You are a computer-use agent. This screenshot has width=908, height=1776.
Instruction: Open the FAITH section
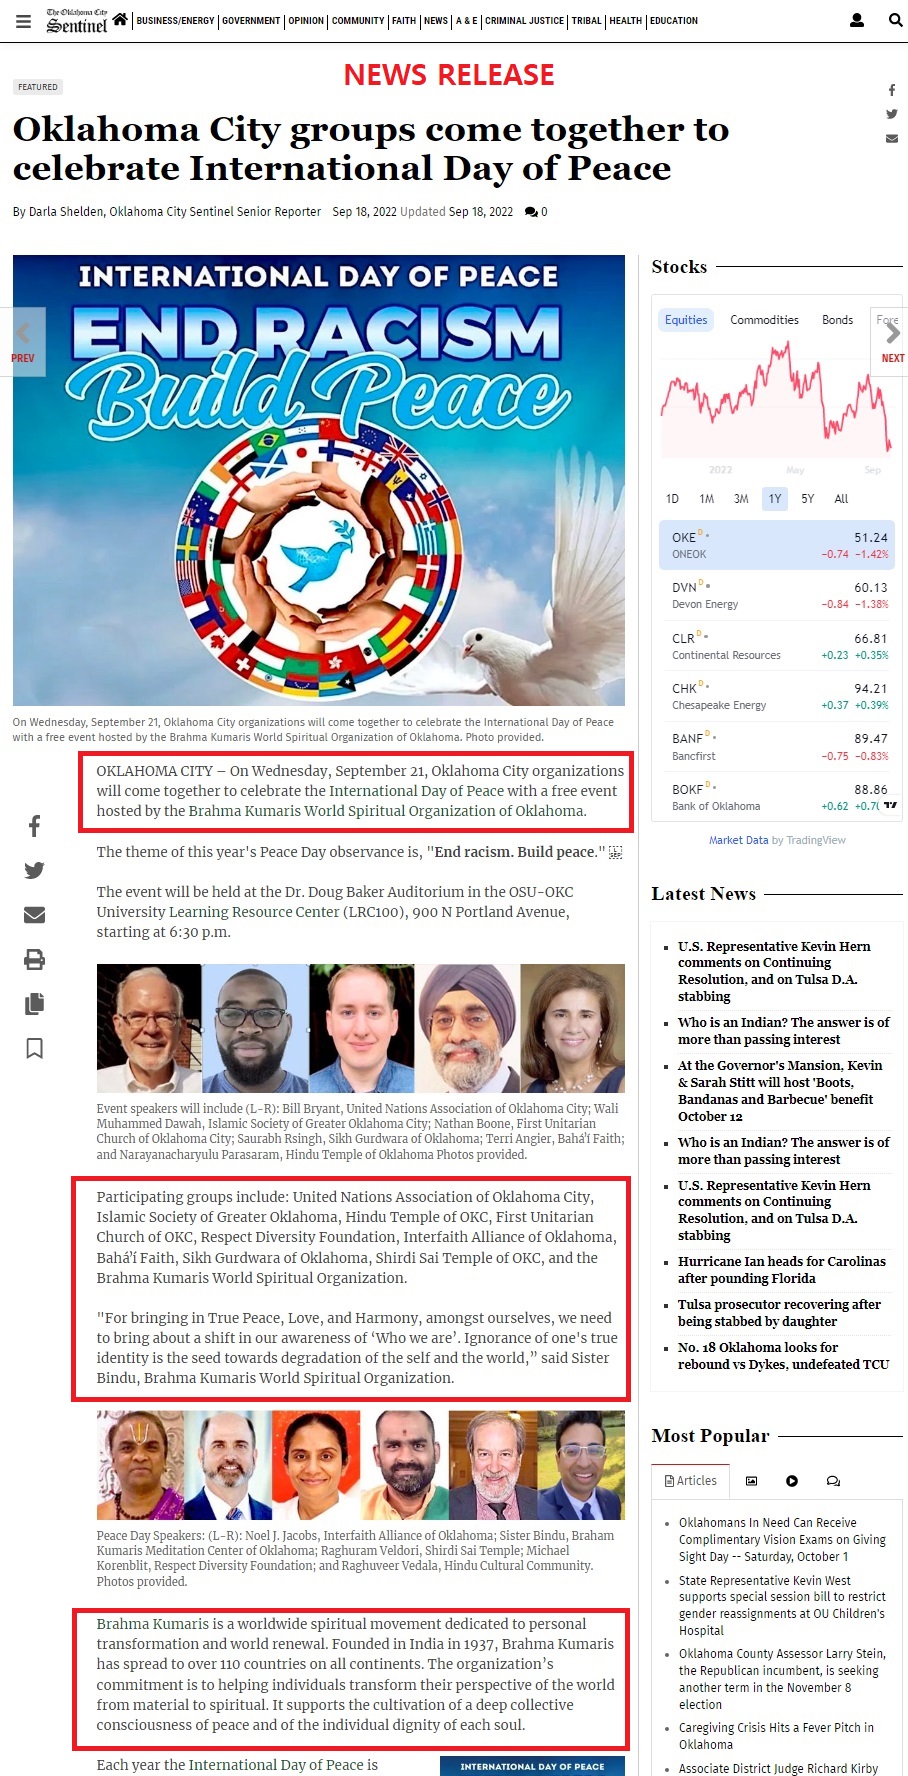coord(404,20)
